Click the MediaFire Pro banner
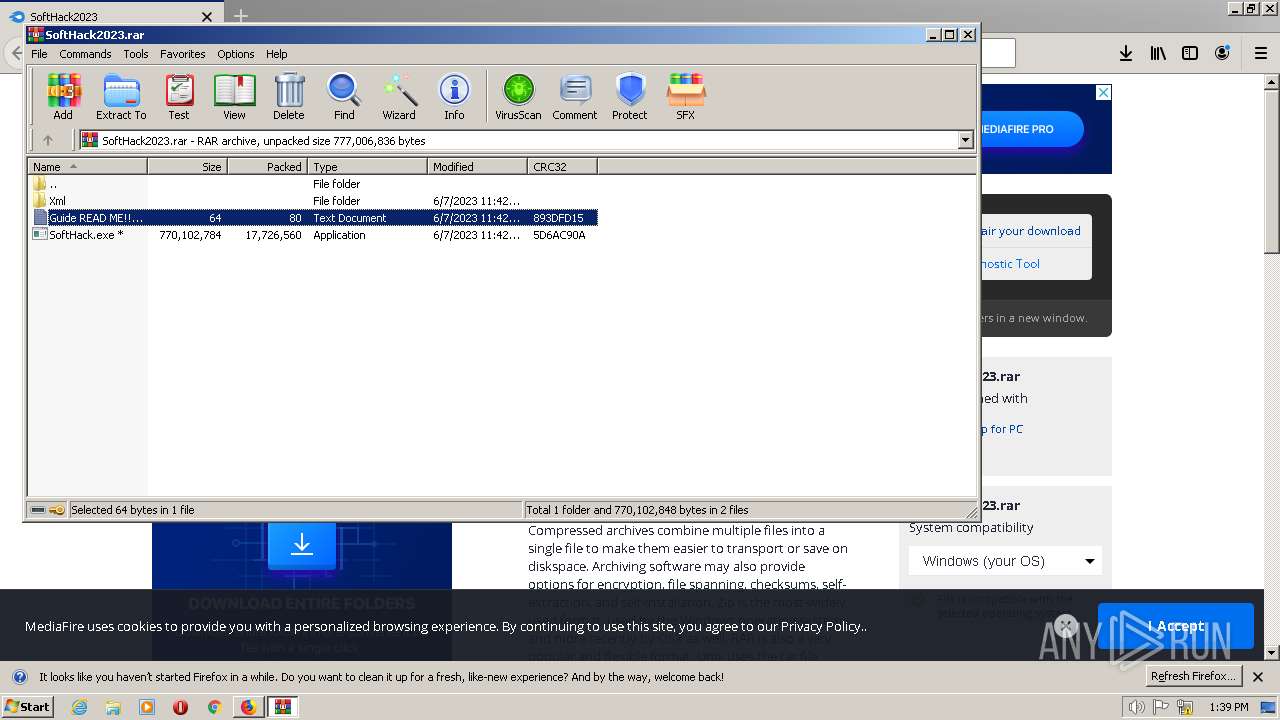 click(1046, 129)
